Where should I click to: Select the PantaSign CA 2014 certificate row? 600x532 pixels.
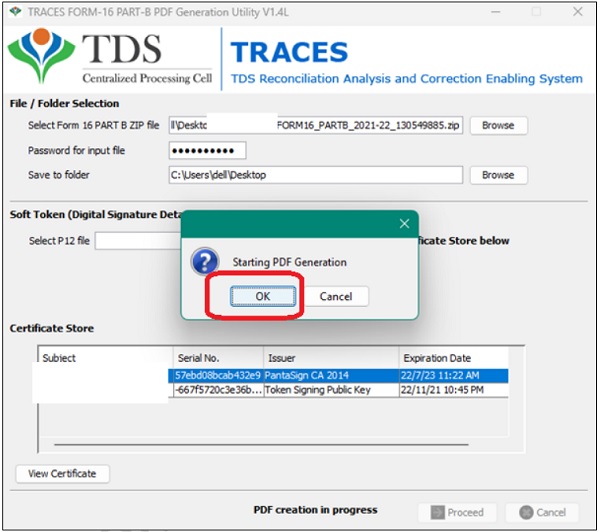pyautogui.click(x=338, y=375)
